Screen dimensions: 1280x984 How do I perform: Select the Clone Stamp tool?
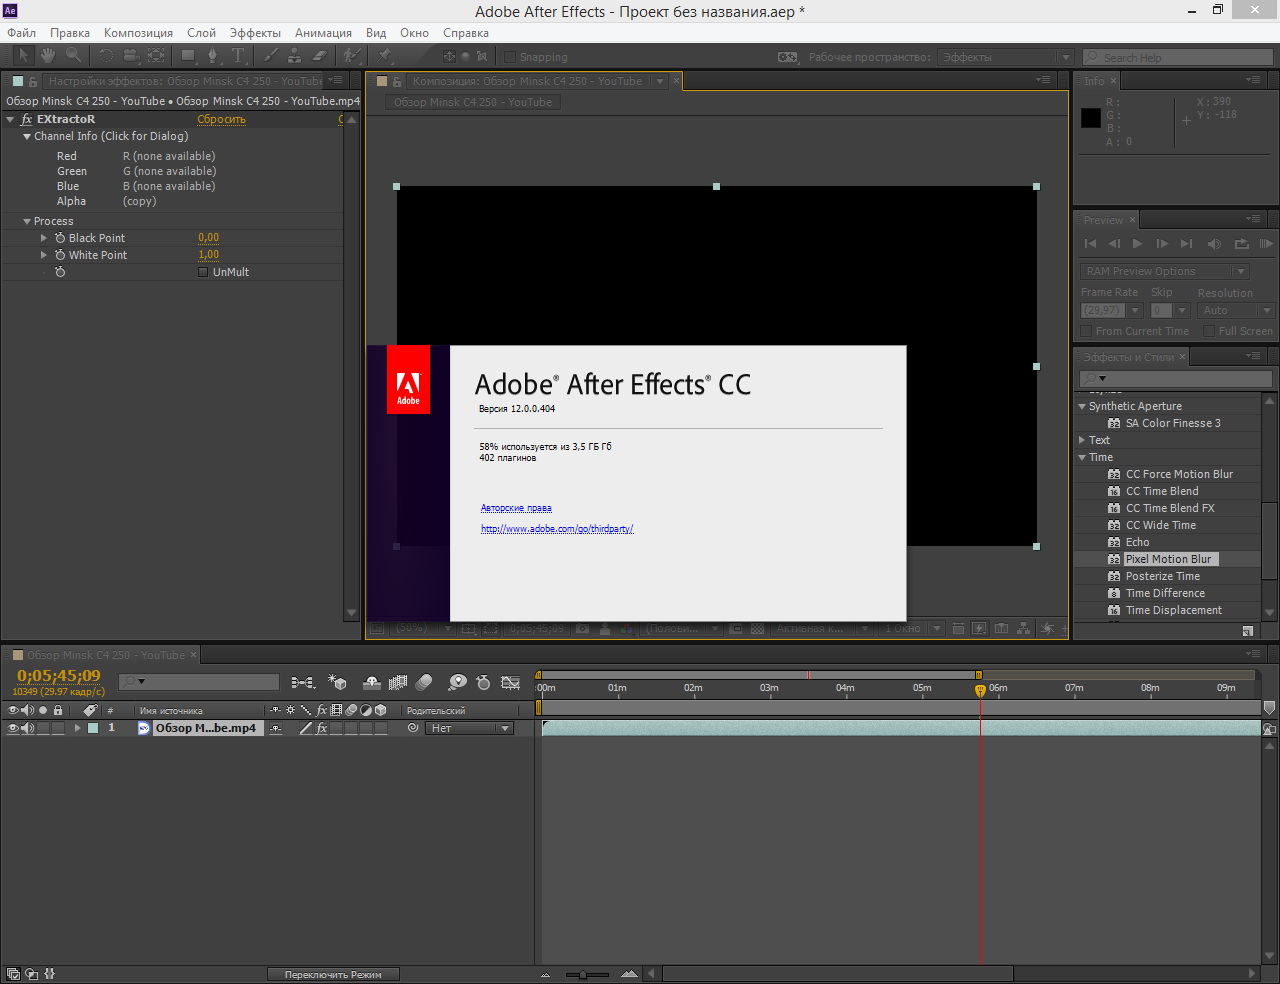[295, 56]
